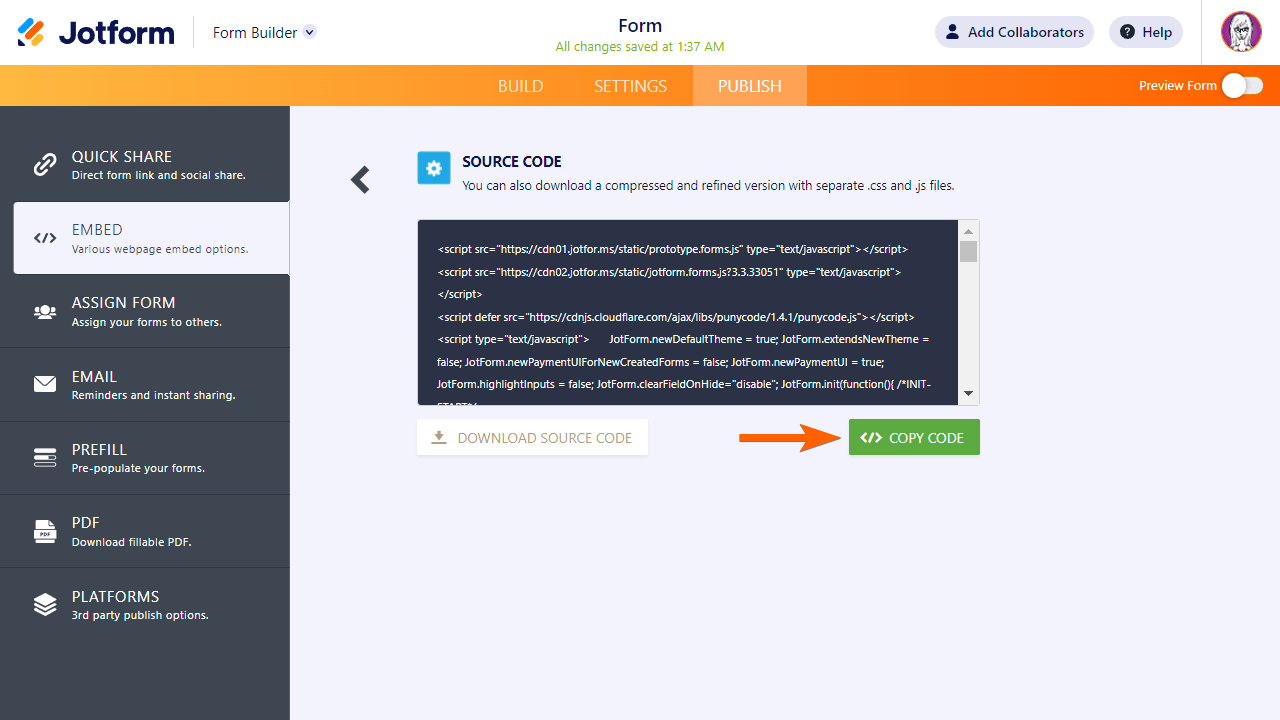Image resolution: width=1280 pixels, height=720 pixels.
Task: Click the Jotform logo
Action: click(x=96, y=32)
